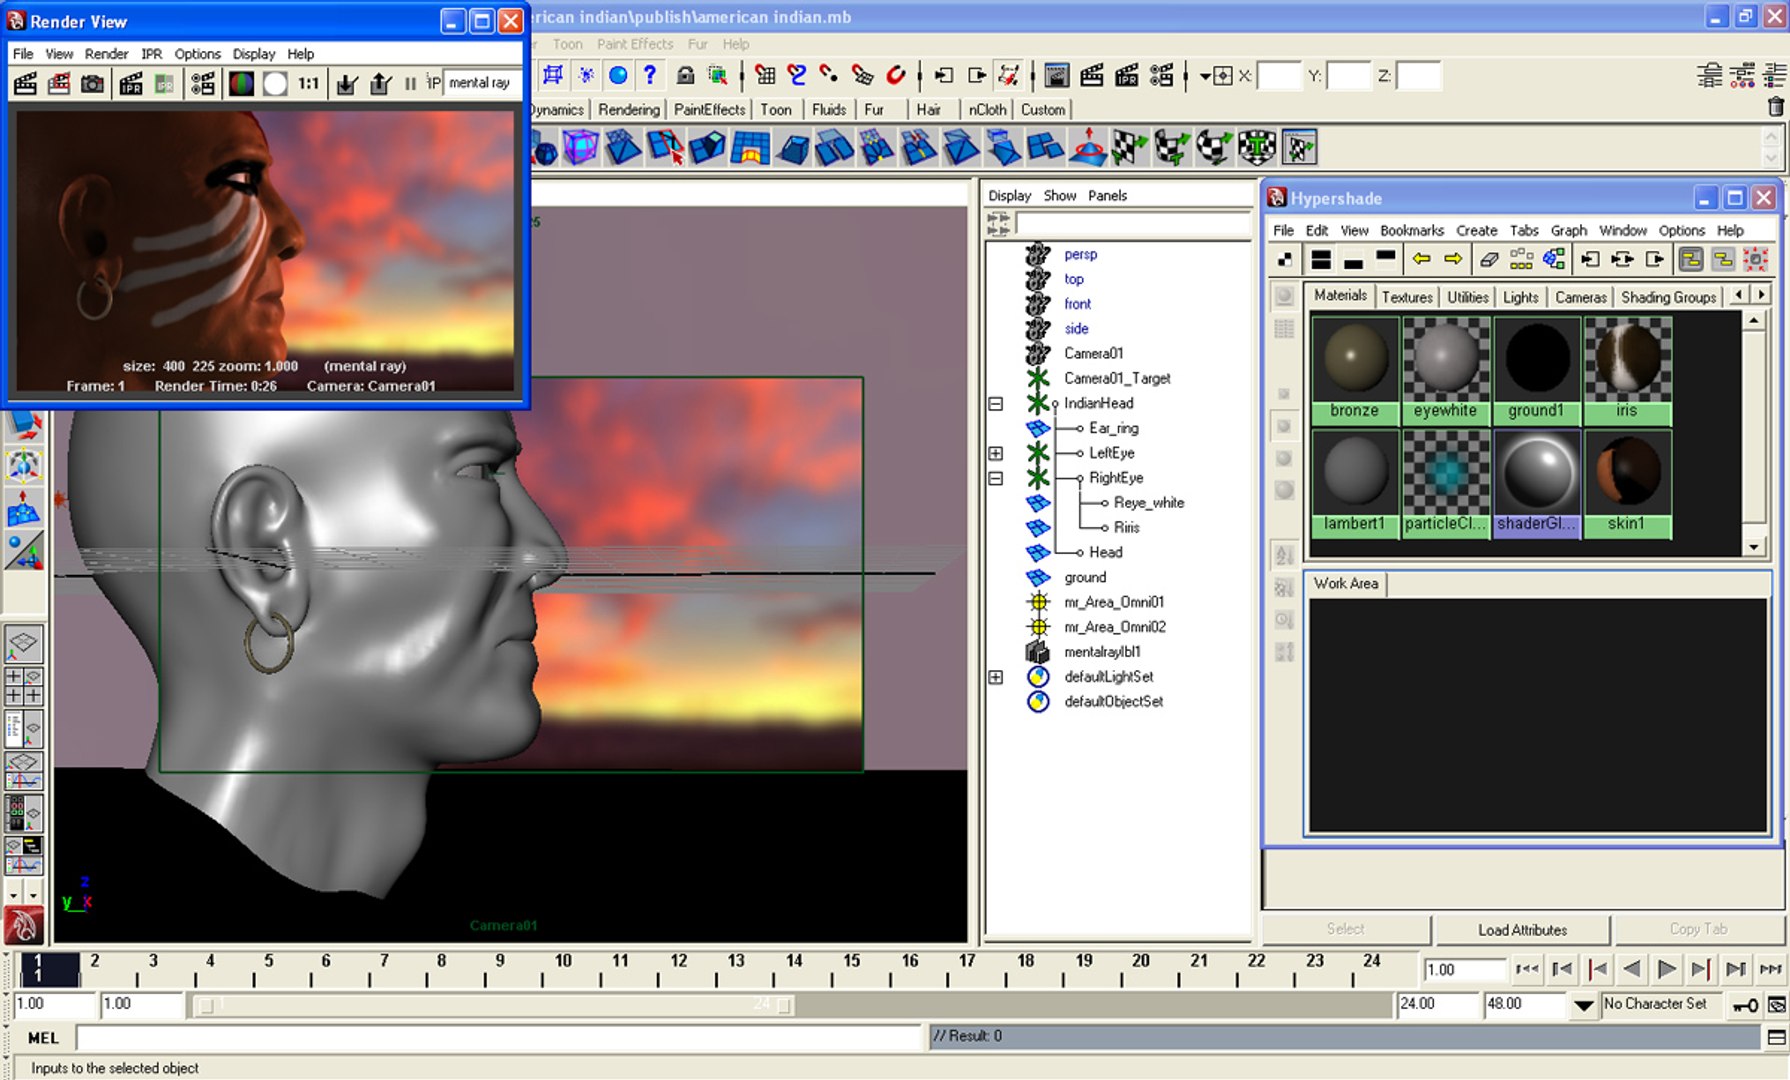Screen dimensions: 1790x1080
Task: Click the Render Region icon in Render View
Action: pos(59,84)
